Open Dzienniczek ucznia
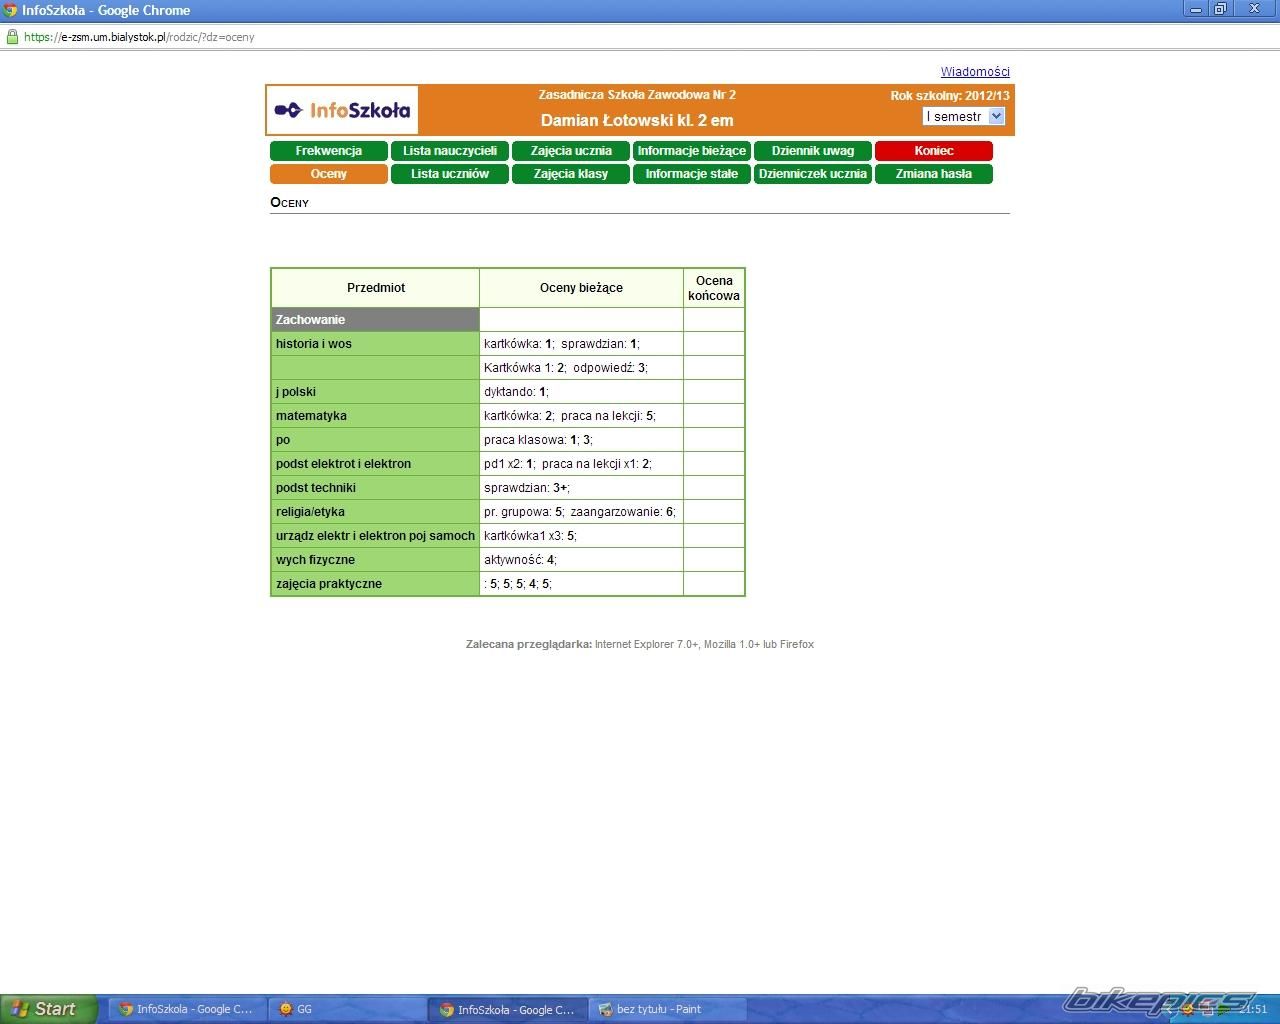 (x=812, y=174)
